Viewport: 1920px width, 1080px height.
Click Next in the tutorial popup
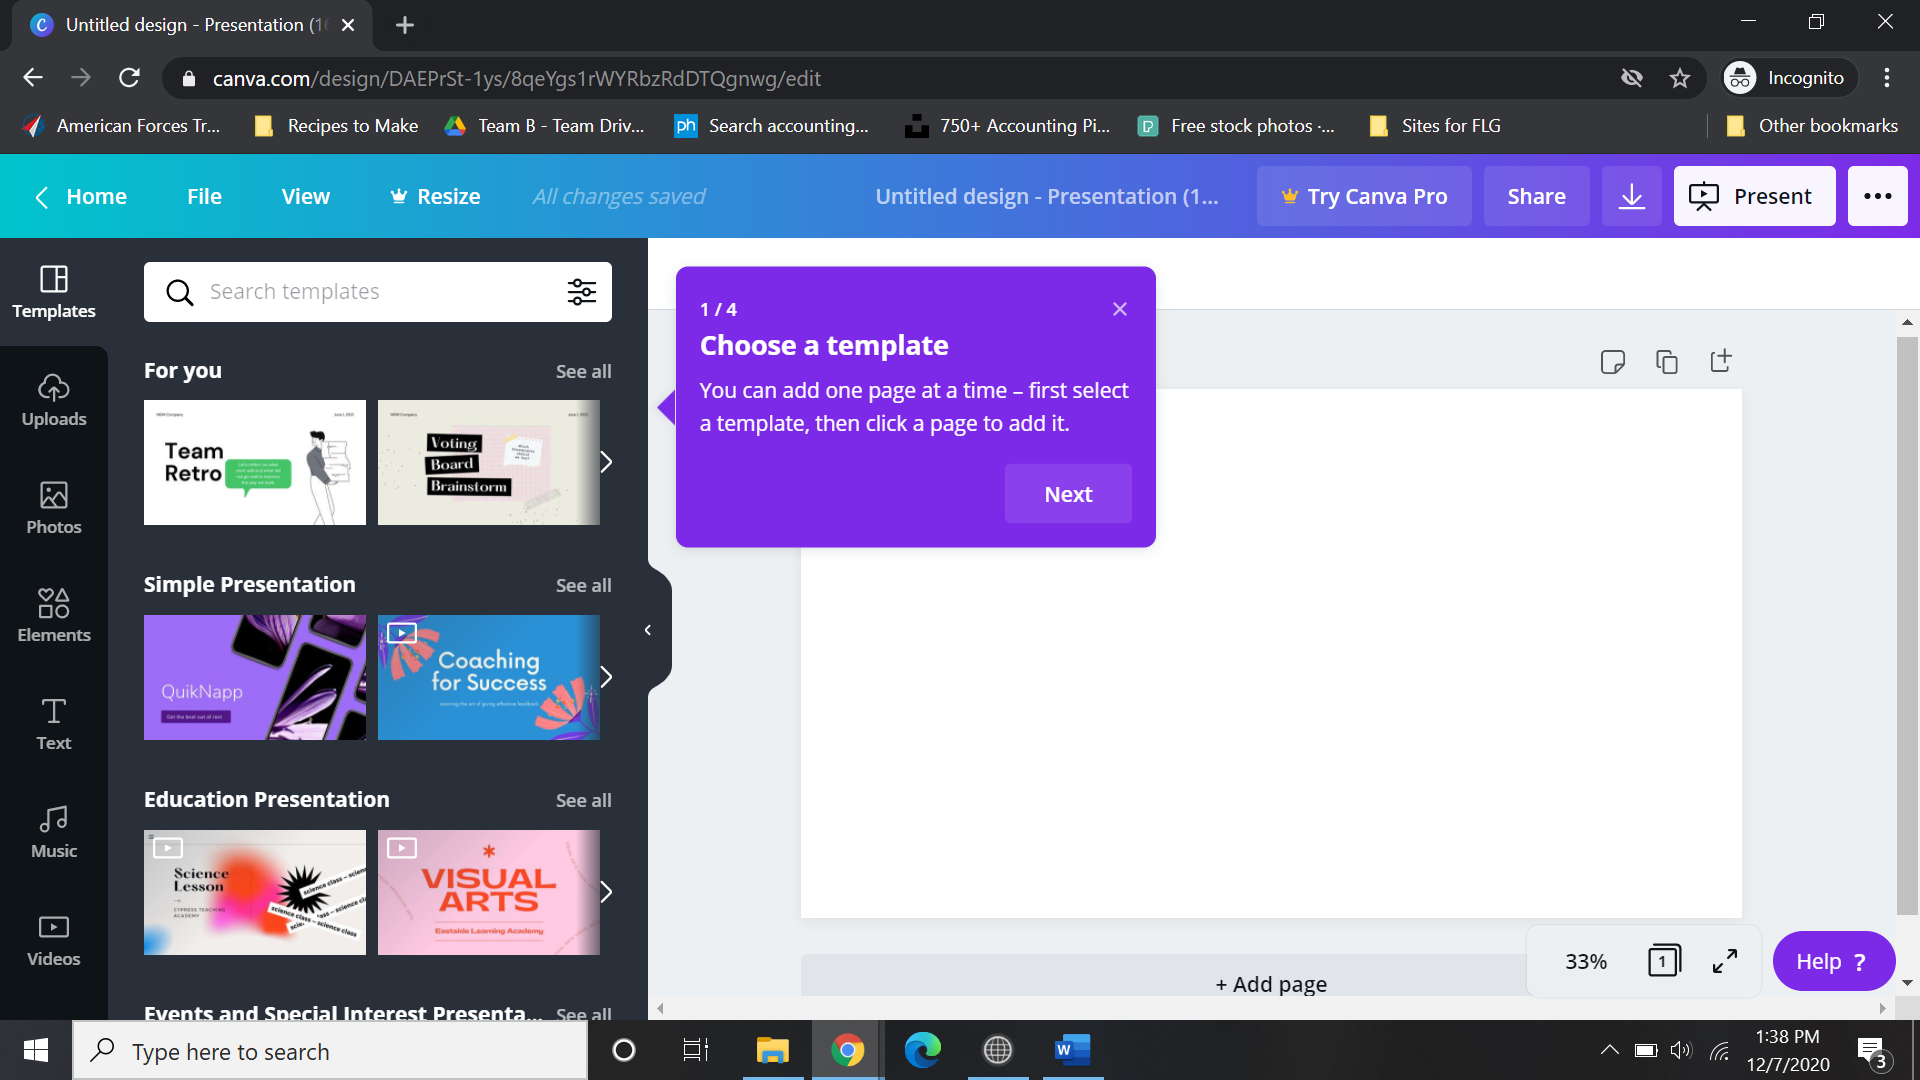(1068, 494)
